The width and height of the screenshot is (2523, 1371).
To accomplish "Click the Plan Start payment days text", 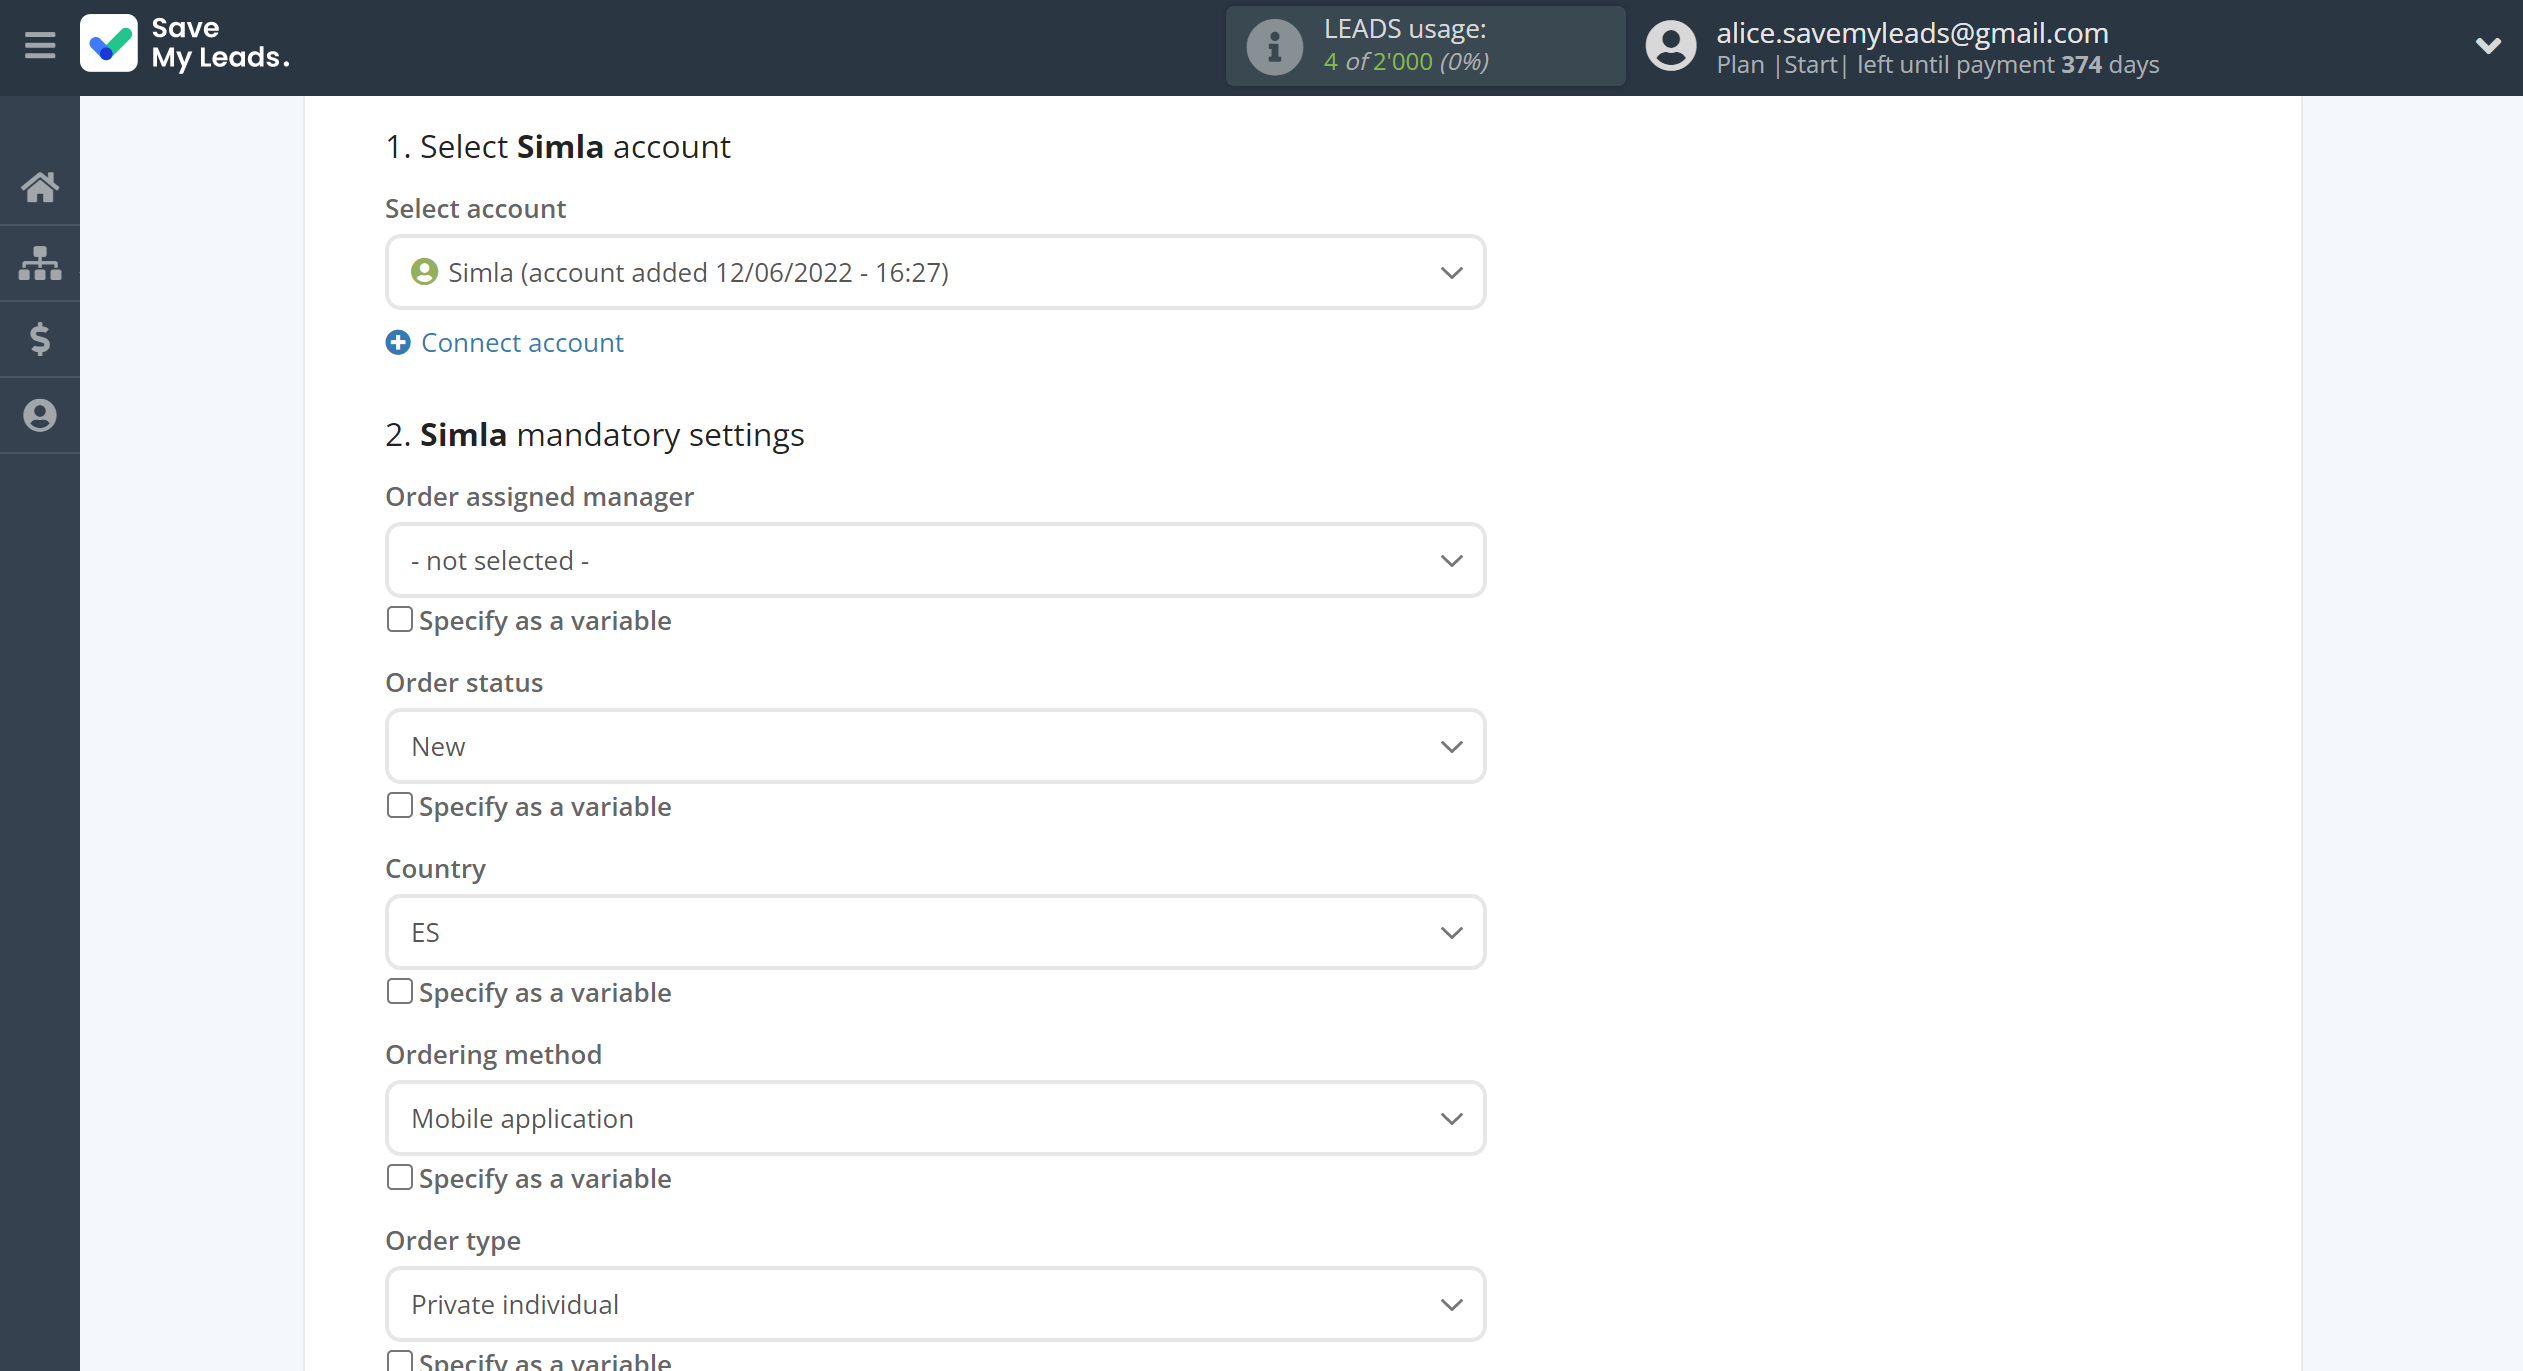I will click(1937, 65).
